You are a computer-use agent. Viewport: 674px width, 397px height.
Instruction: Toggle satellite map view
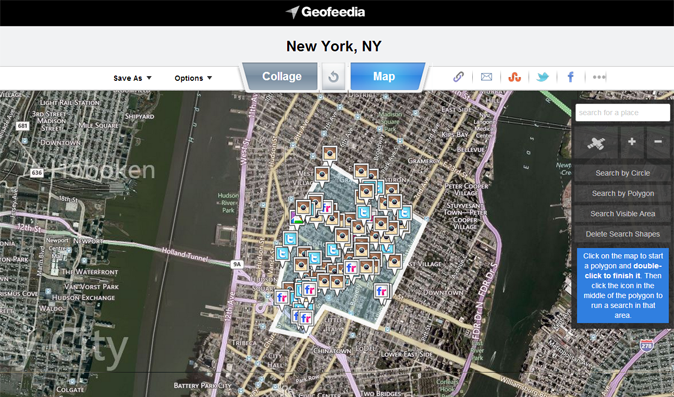point(596,143)
